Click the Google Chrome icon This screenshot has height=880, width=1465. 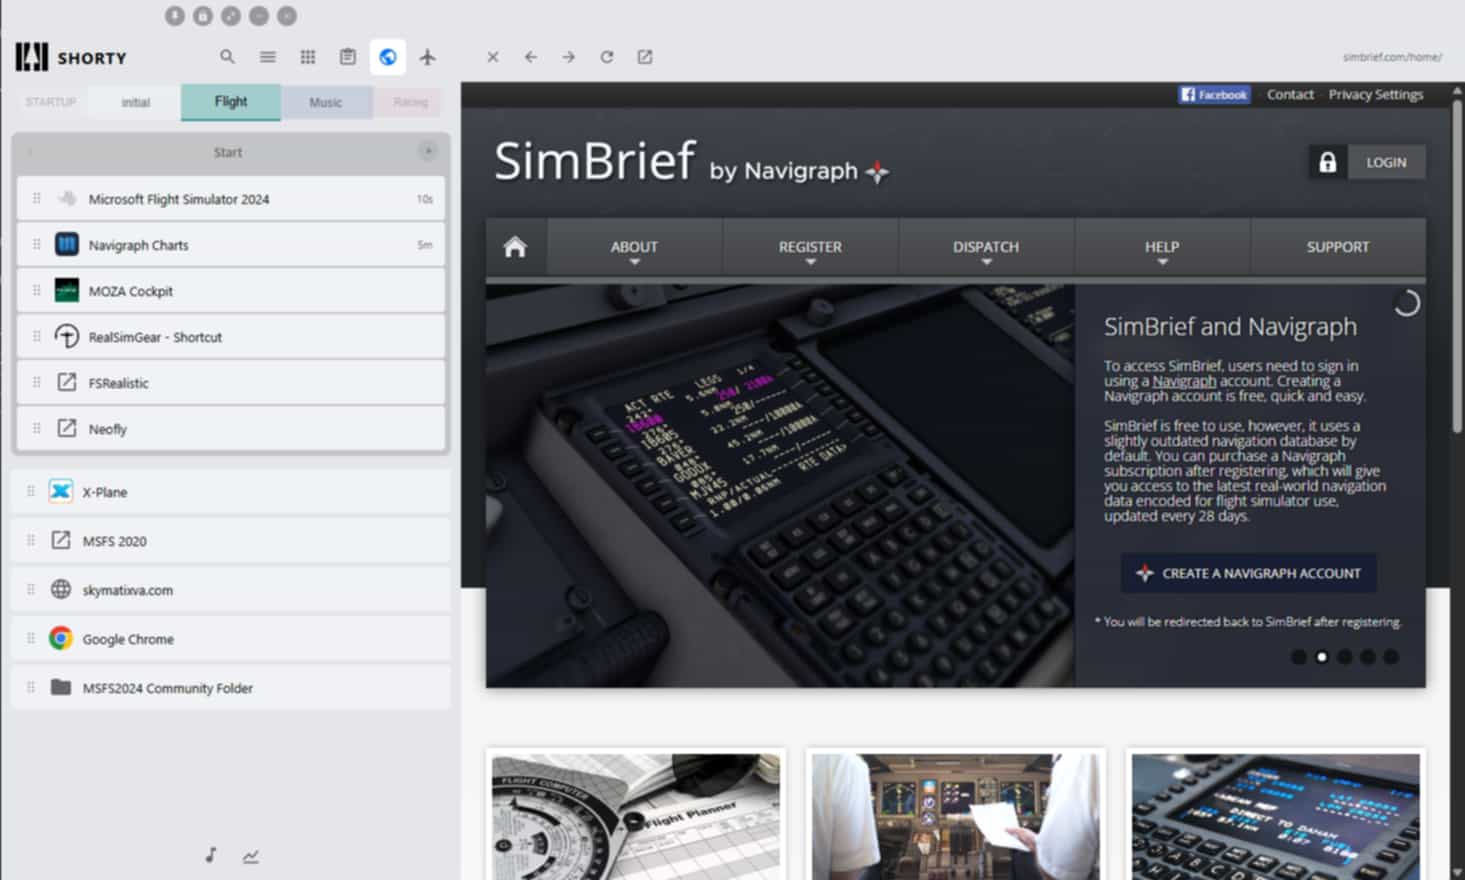(61, 638)
